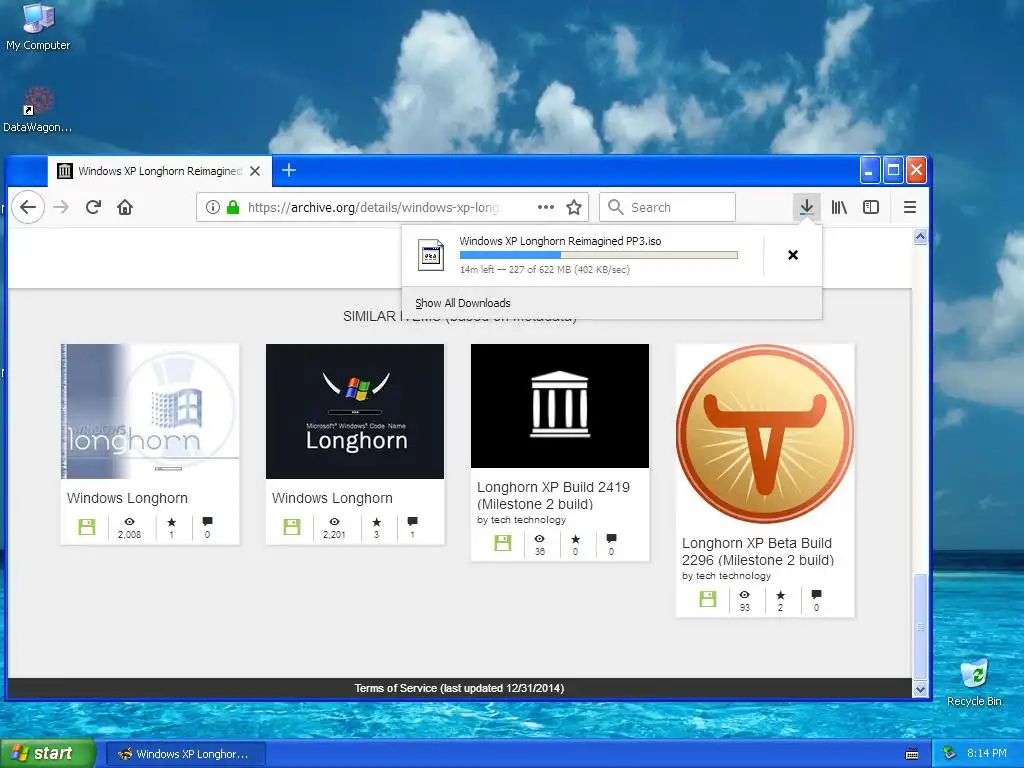The width and height of the screenshot is (1024, 768).
Task: Select DataWagon desktop shortcut
Action: (x=38, y=110)
